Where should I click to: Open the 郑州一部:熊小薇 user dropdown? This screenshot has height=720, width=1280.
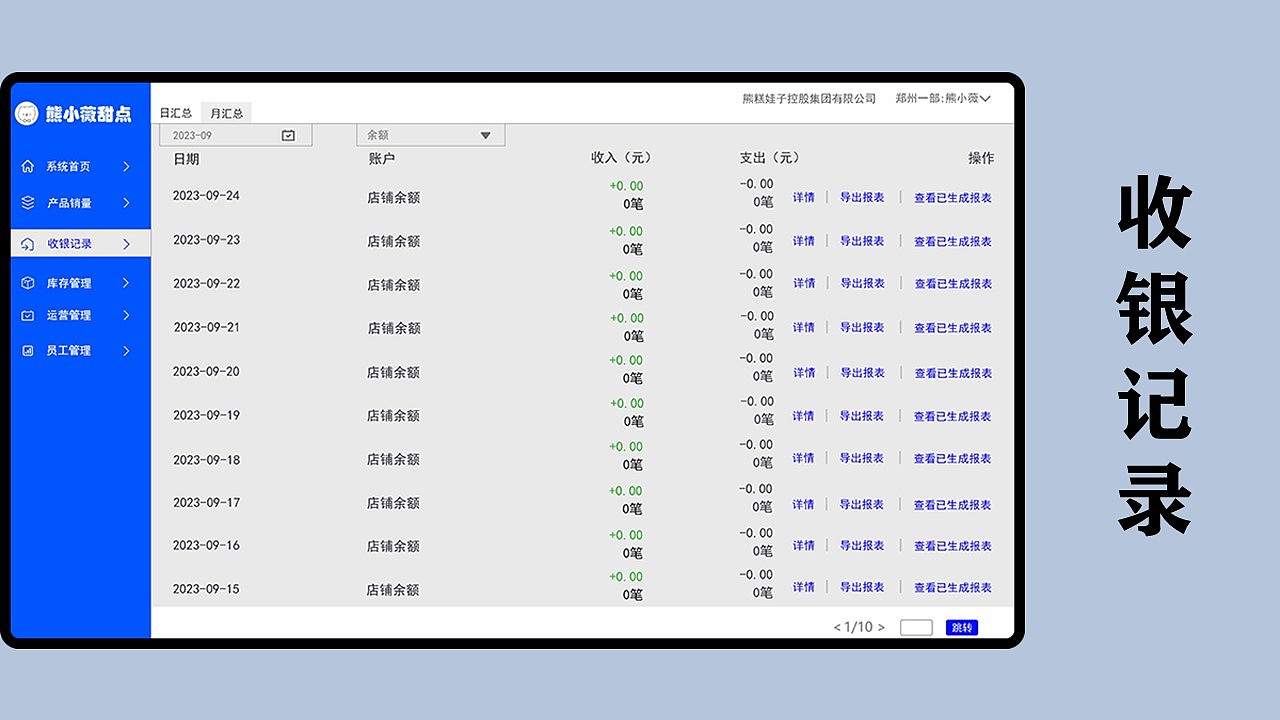coord(942,99)
